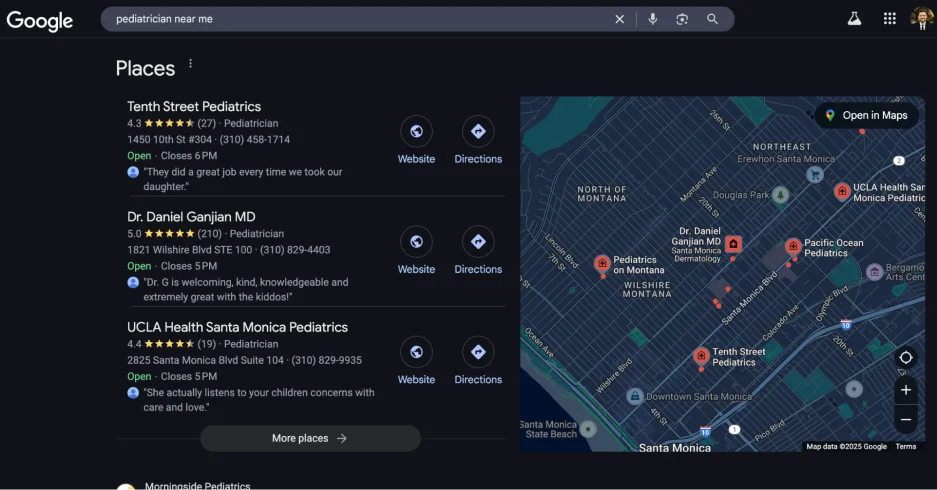Viewport: 937px width, 490px height.
Task: Submit search with the magnifying glass icon
Action: [712, 19]
